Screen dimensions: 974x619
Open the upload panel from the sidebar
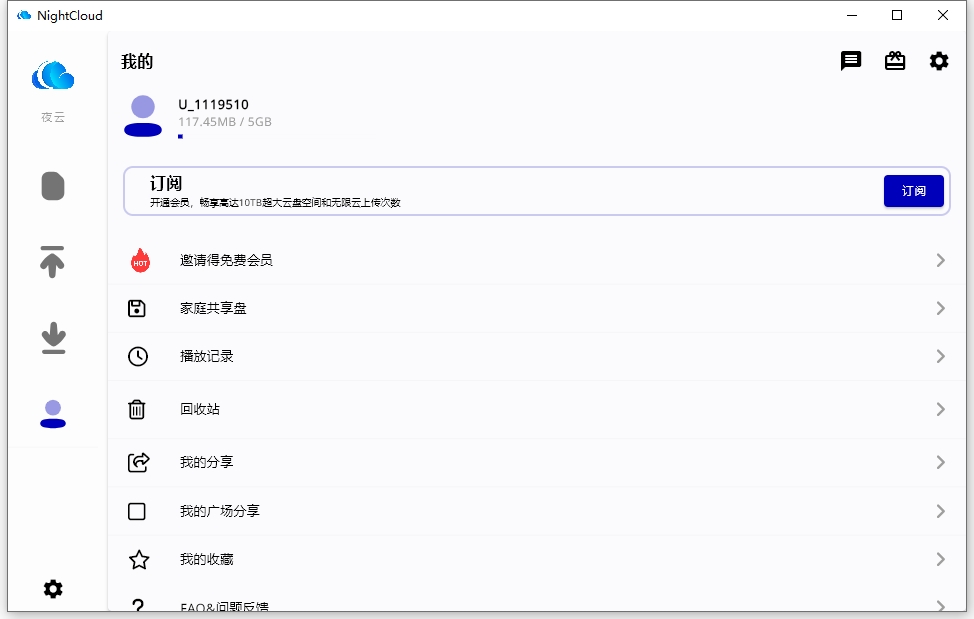[x=52, y=261]
